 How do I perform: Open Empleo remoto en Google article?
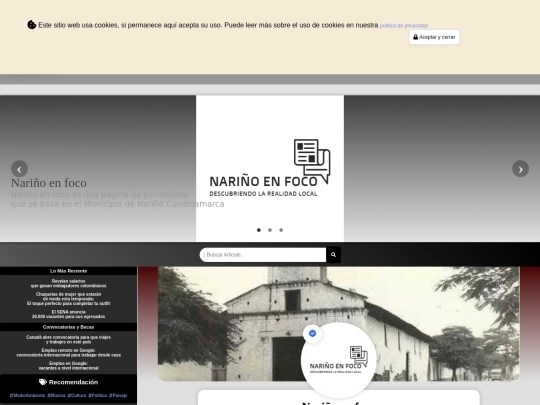click(69, 353)
